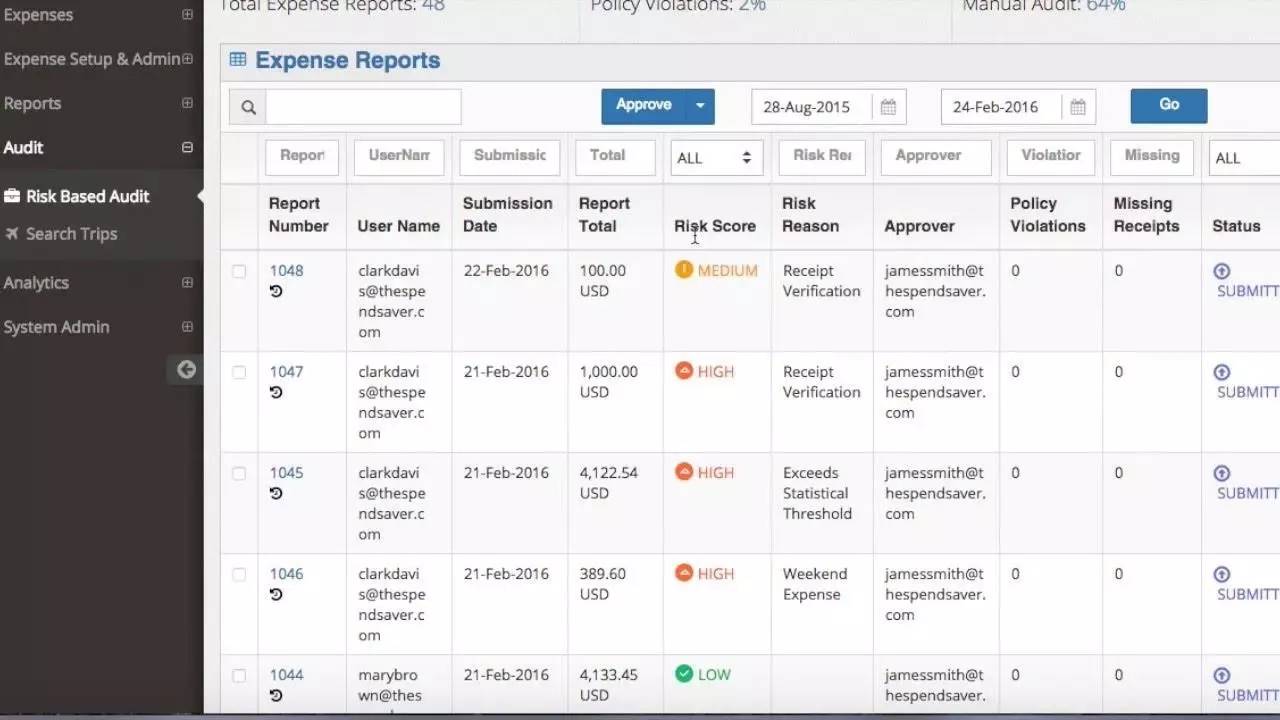Open report number 1047 link
Image resolution: width=1280 pixels, height=720 pixels.
click(x=286, y=371)
